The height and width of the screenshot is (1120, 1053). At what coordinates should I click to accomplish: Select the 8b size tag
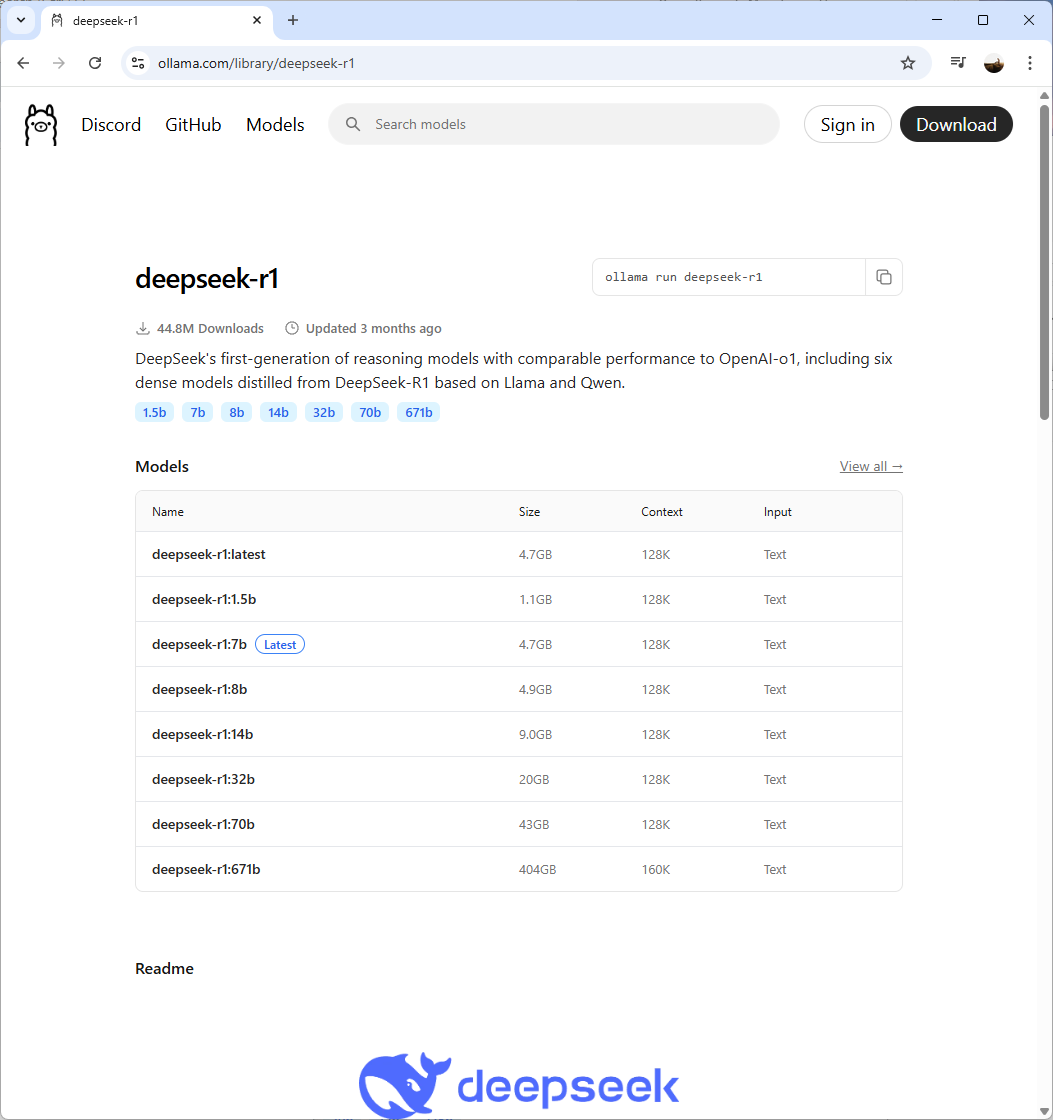(x=236, y=412)
